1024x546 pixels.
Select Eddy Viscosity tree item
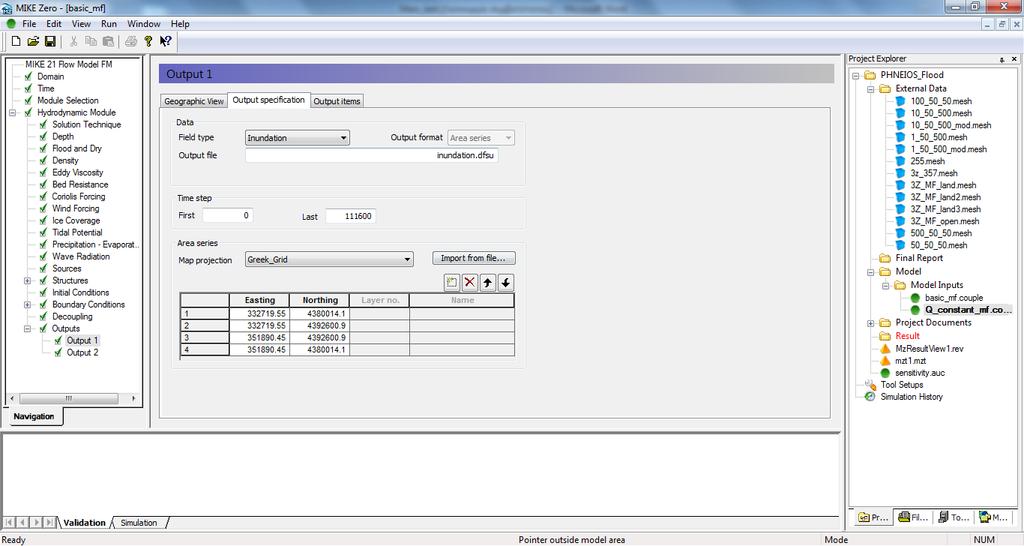pyautogui.click(x=78, y=172)
